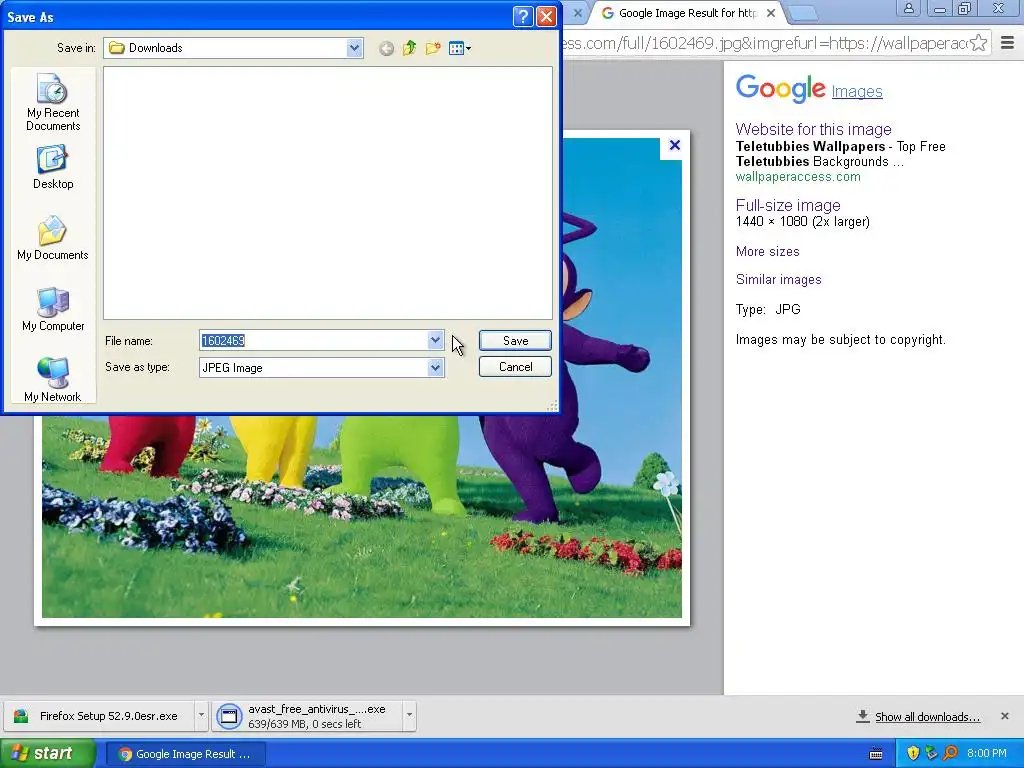
Task: Click Chrome address bar URL
Action: click(764, 43)
